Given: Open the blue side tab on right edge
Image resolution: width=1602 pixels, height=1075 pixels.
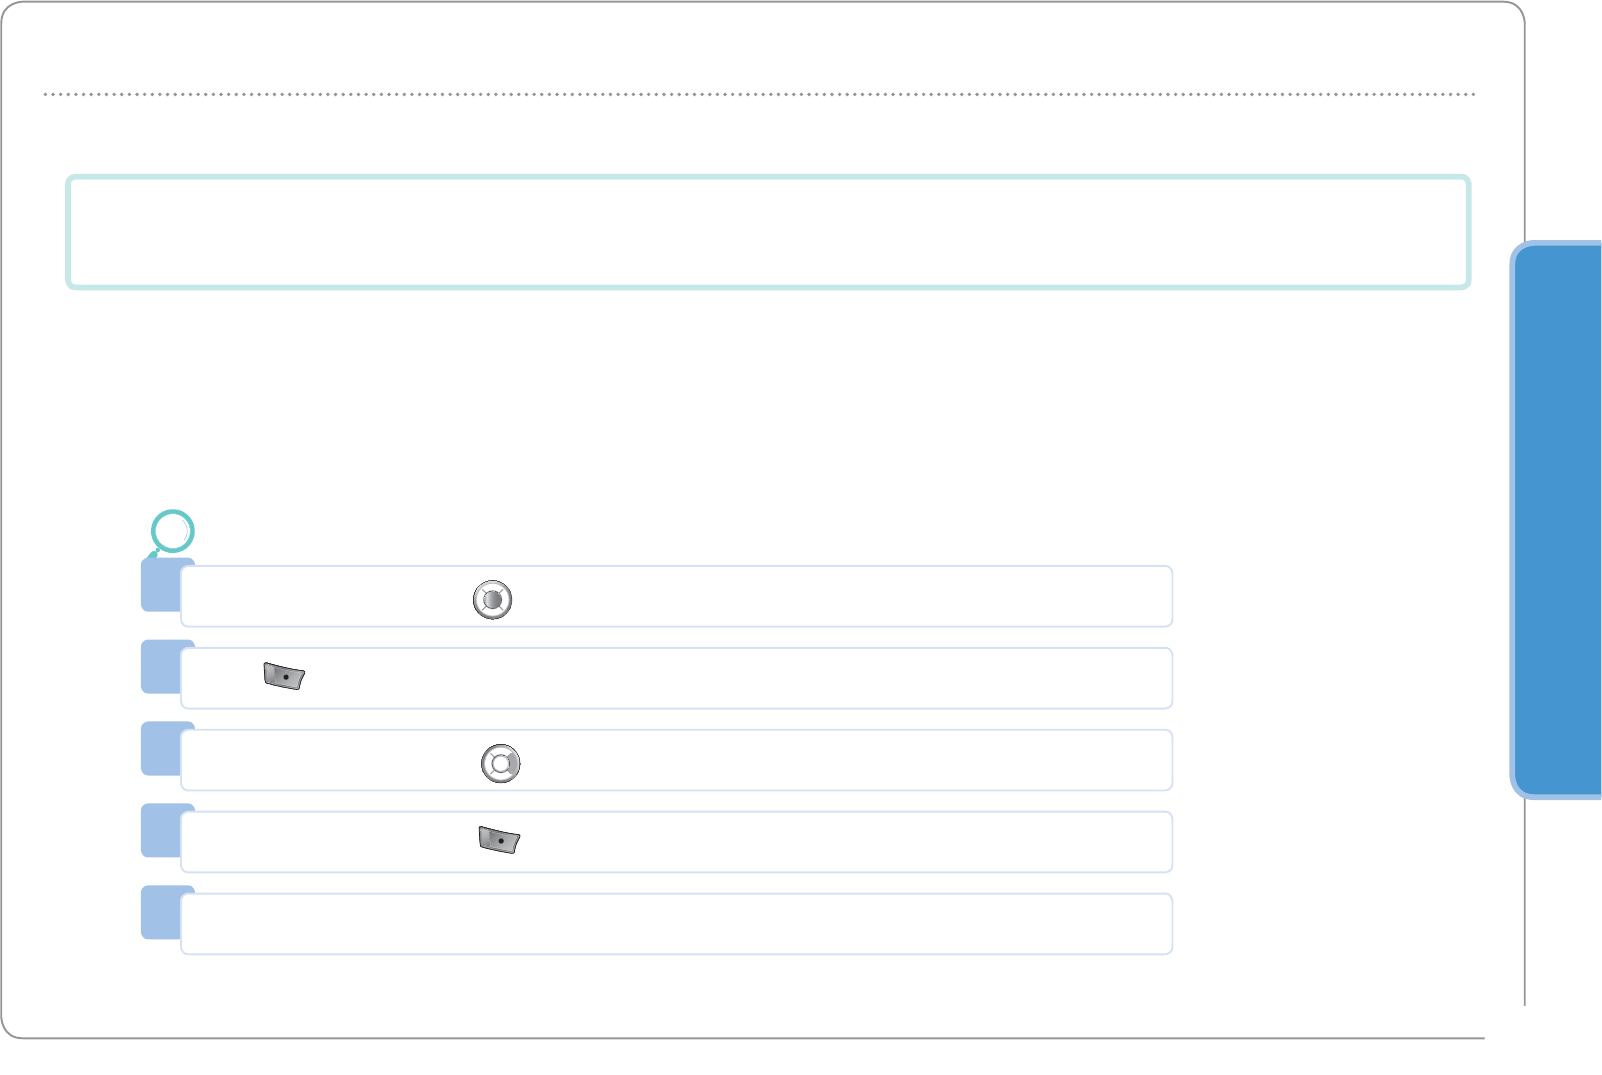Looking at the screenshot, I should coord(1558,520).
